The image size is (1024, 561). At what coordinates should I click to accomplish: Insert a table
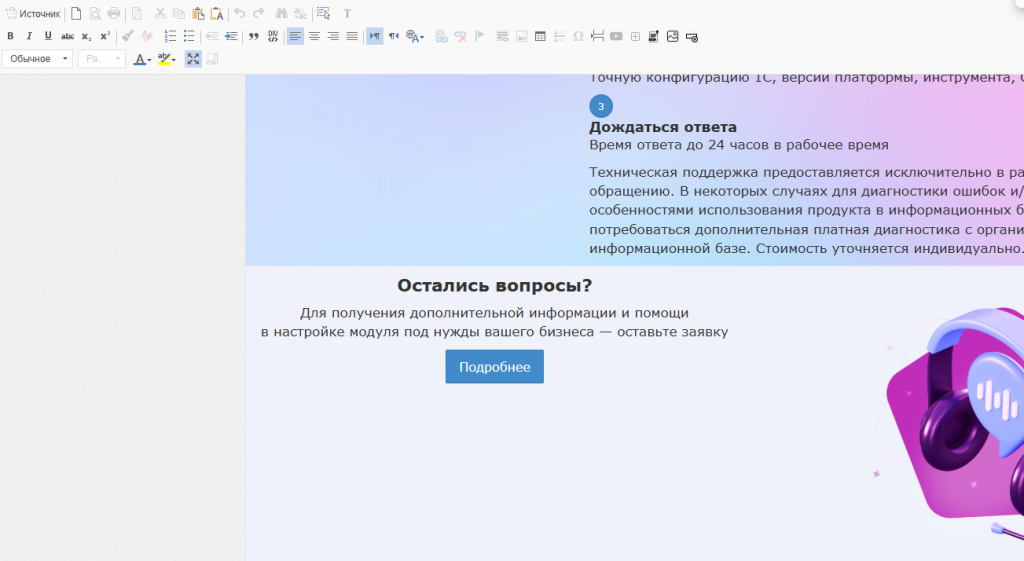[x=540, y=36]
